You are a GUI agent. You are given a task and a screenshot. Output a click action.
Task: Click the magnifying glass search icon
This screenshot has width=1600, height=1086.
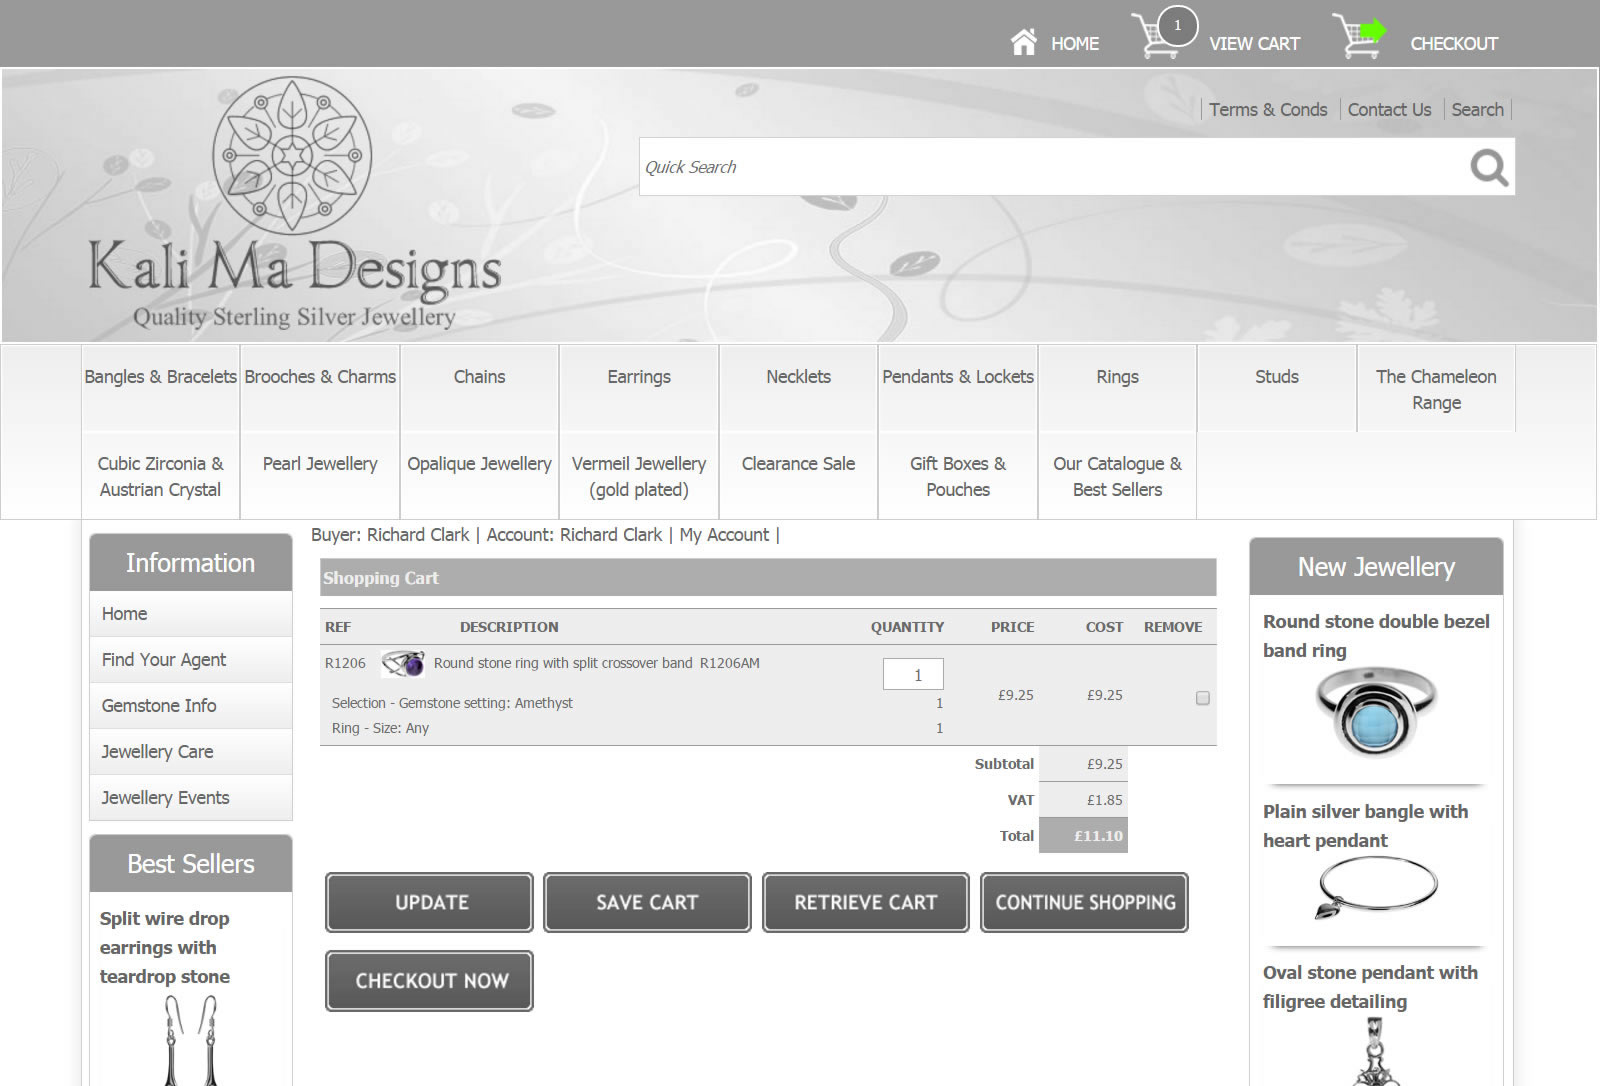point(1488,167)
